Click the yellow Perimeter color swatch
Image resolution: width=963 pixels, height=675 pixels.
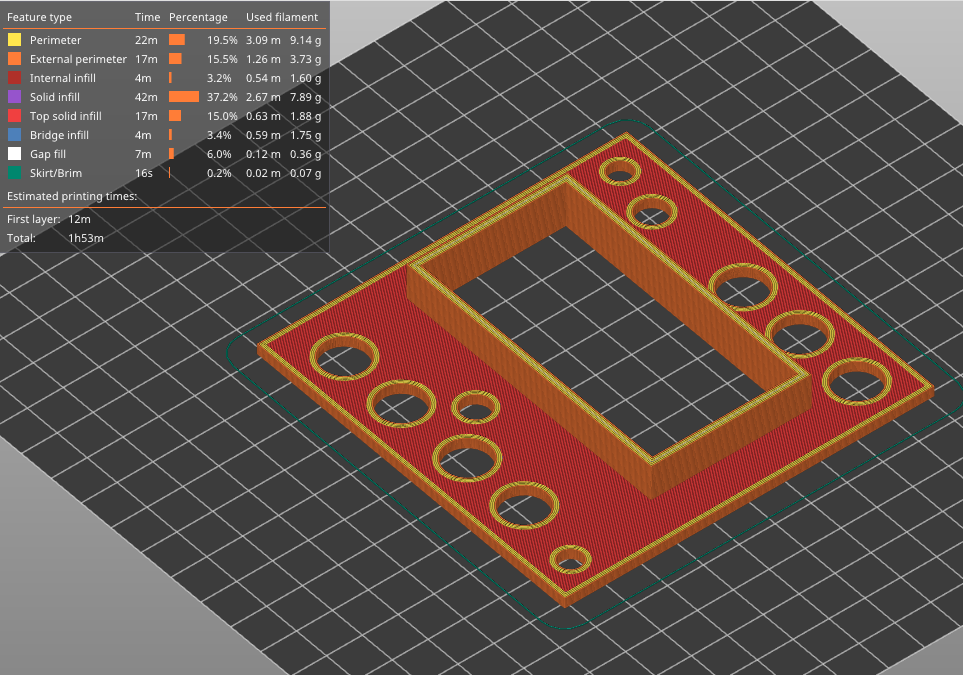click(x=14, y=40)
